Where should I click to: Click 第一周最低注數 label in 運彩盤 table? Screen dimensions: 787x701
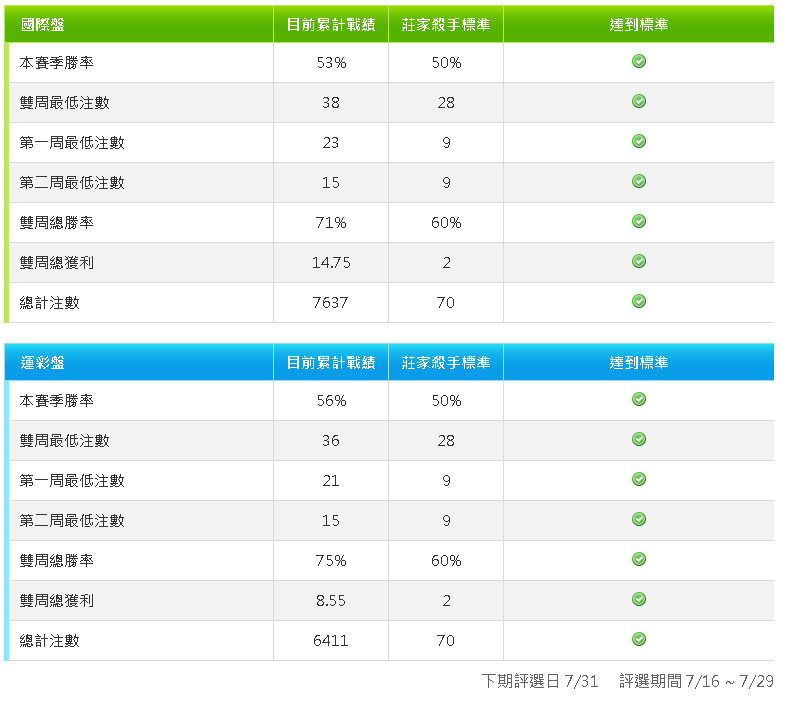[x=72, y=481]
